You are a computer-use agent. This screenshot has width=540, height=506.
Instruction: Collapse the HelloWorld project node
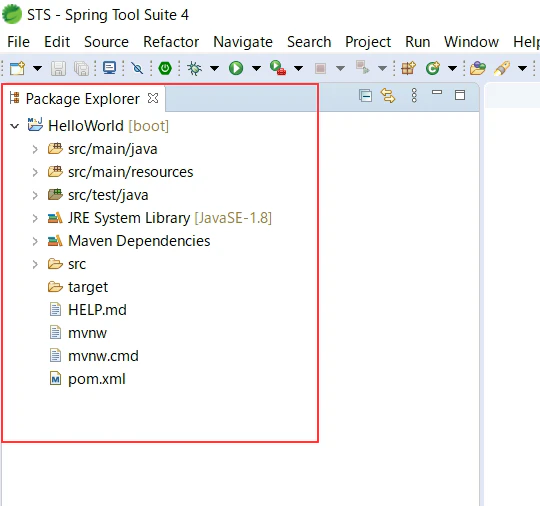(14, 126)
